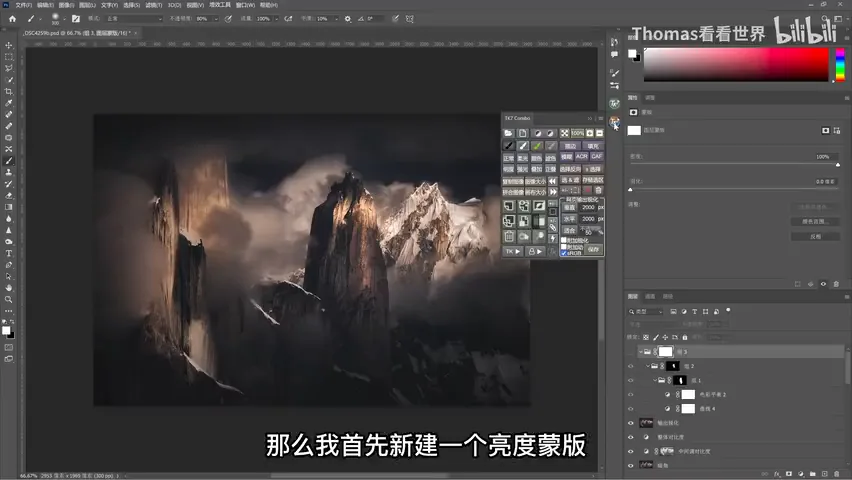
Task: Open the 窗口(W) menu
Action: pos(245,5)
